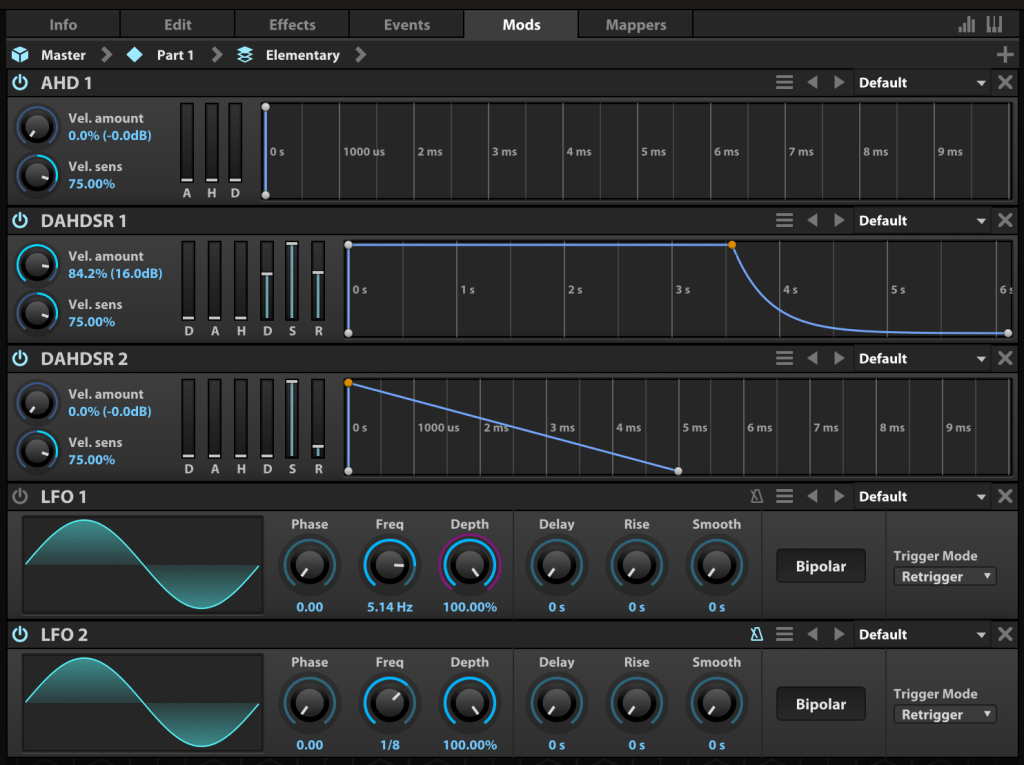
Task: Select Part 1 in the breadcrumb path
Action: 175,55
